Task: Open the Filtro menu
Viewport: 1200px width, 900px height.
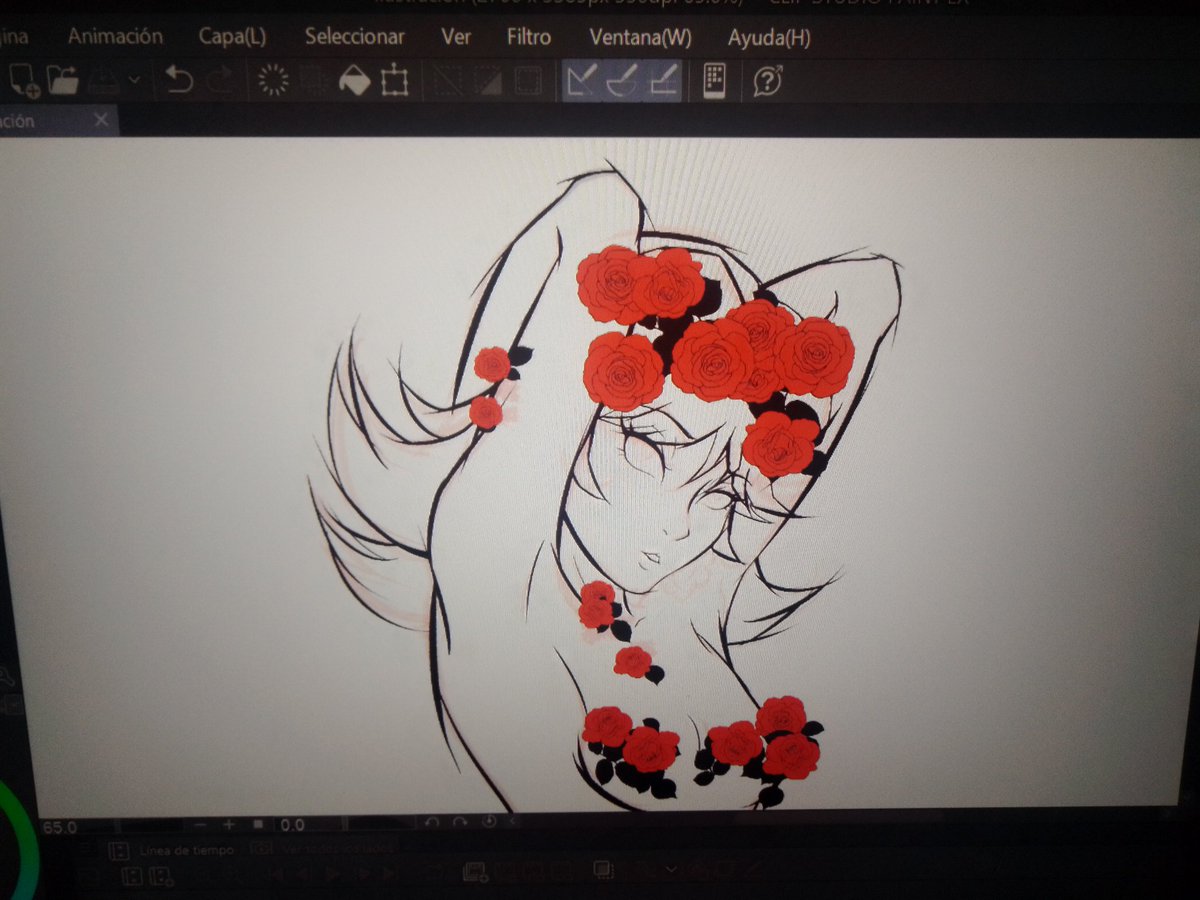Action: pos(529,37)
